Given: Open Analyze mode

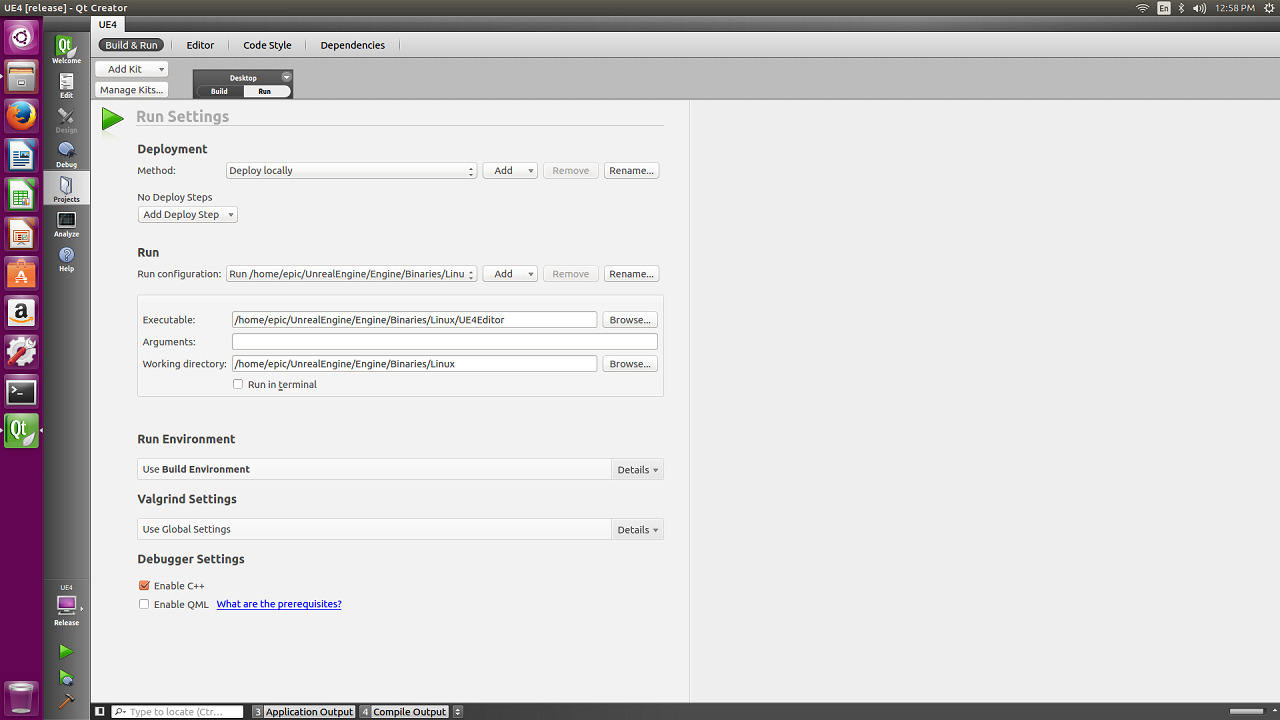Looking at the screenshot, I should tap(66, 224).
